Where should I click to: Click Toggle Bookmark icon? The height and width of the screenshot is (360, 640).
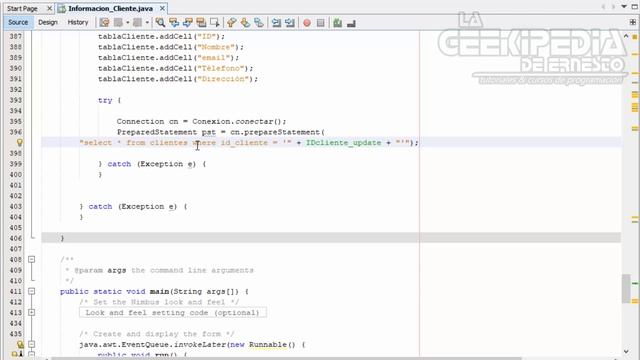pyautogui.click(x=258, y=23)
